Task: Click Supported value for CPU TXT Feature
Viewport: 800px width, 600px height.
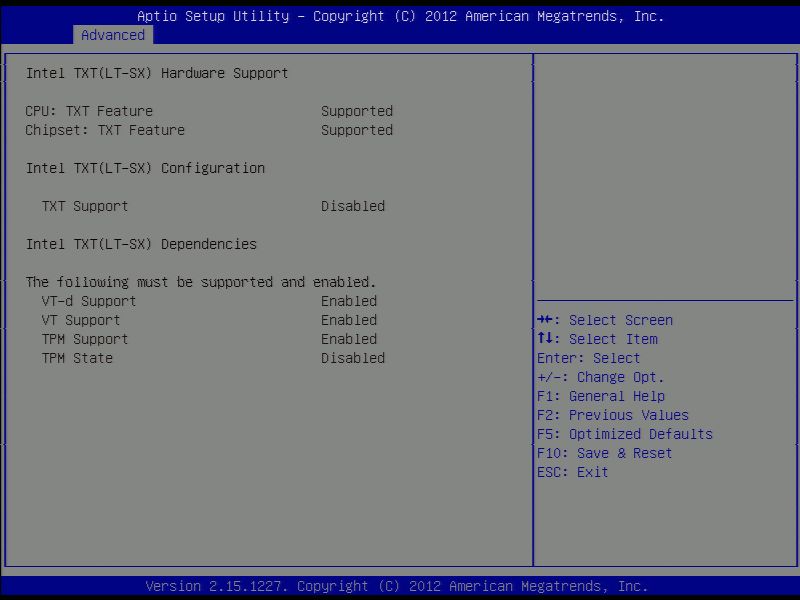Action: point(357,111)
